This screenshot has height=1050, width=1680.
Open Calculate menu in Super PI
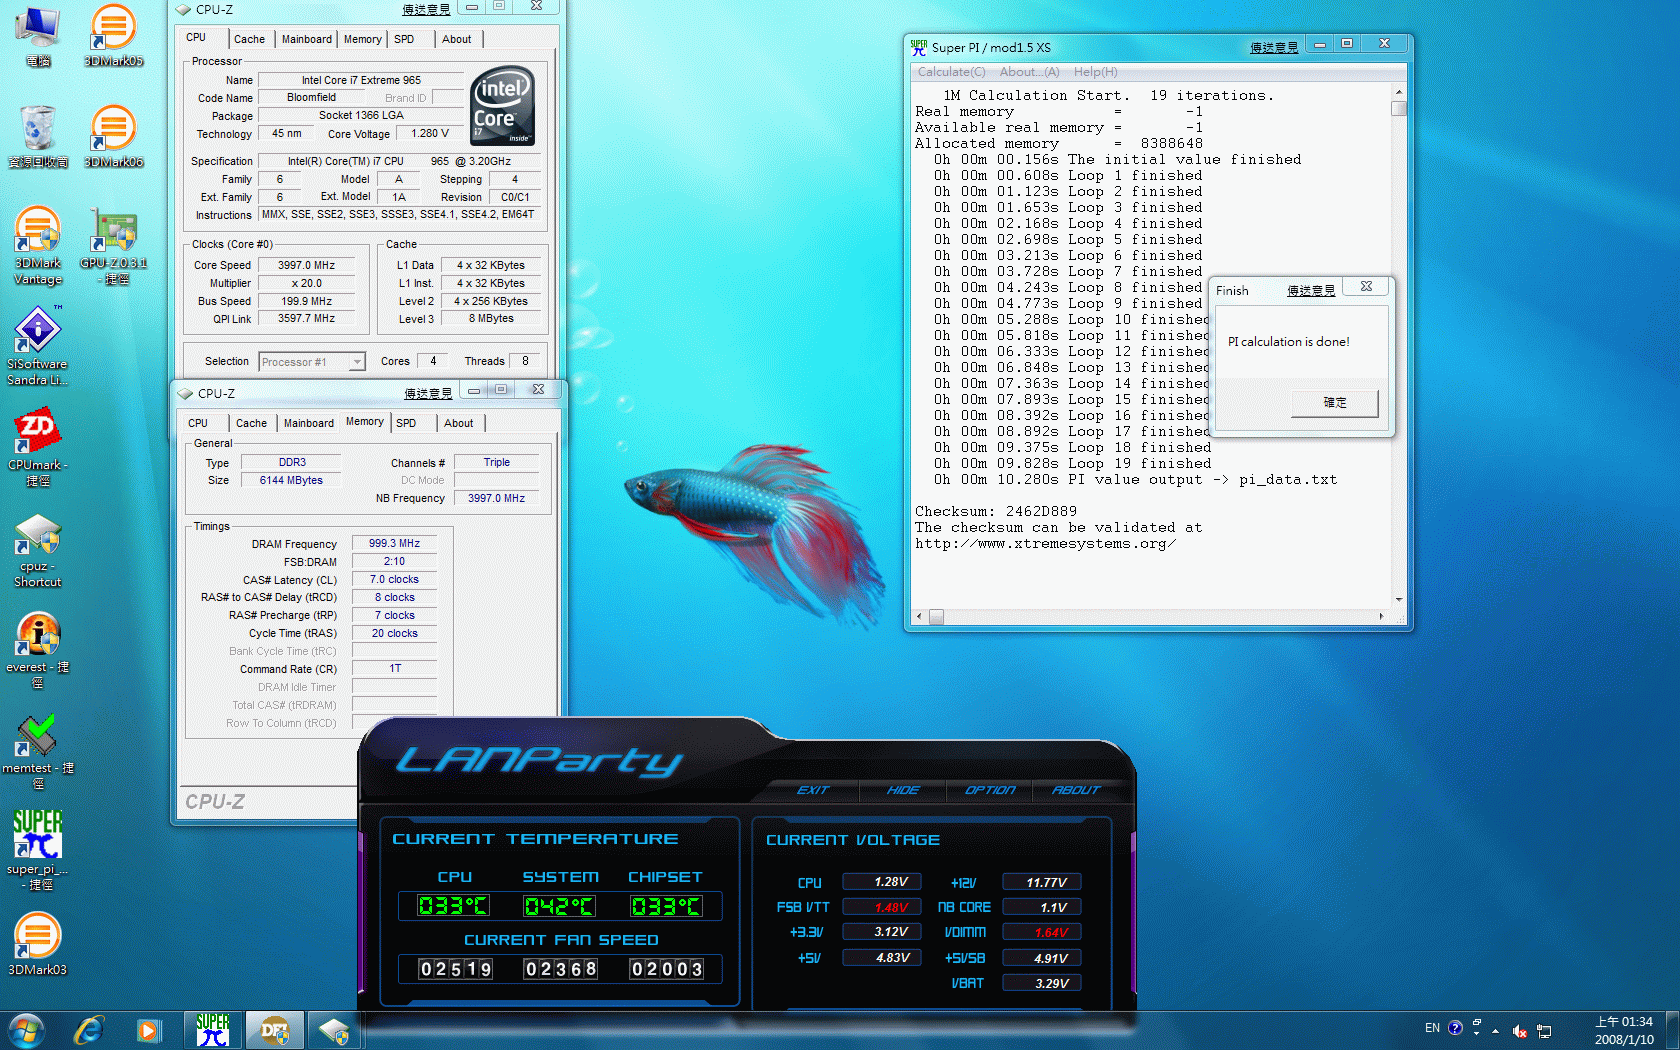point(951,72)
